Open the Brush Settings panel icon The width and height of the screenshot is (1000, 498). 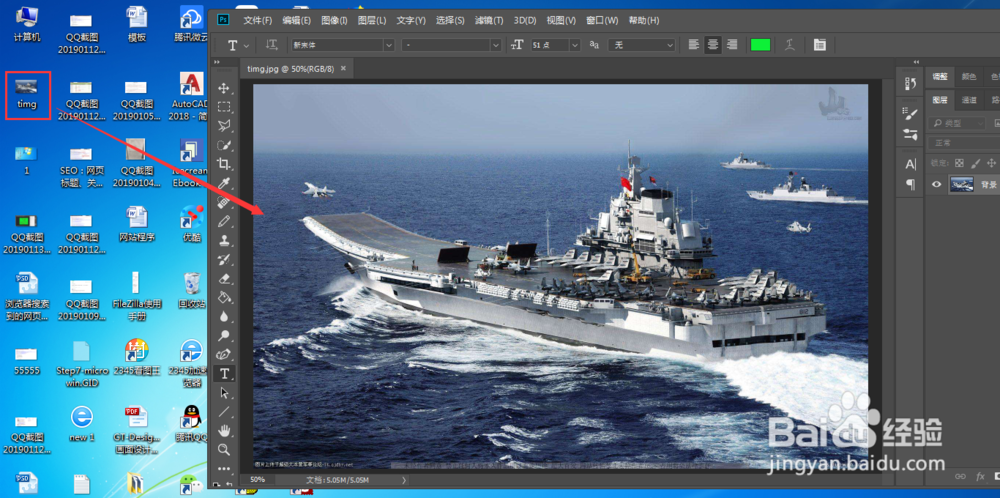click(x=911, y=113)
